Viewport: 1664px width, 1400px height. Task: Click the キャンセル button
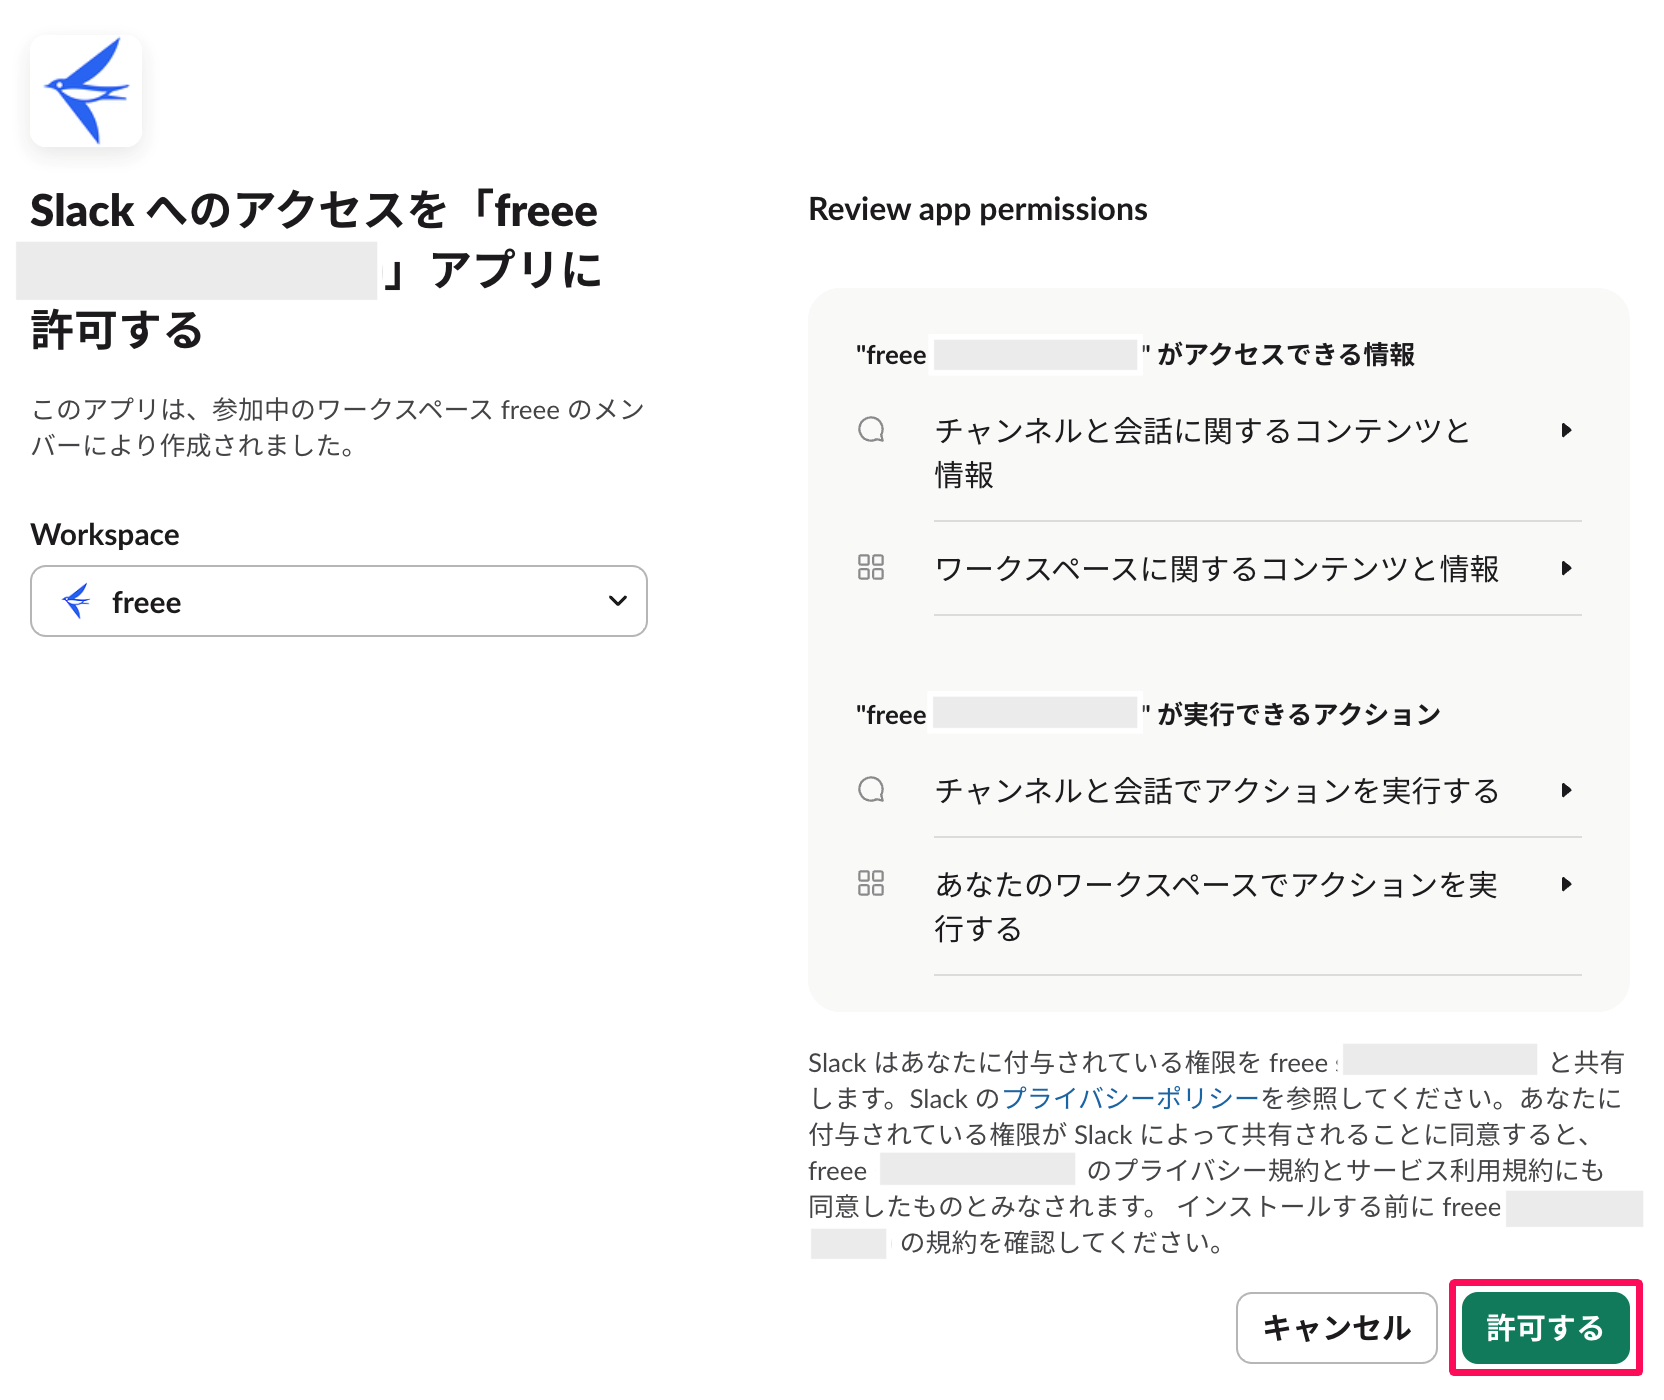coord(1337,1328)
